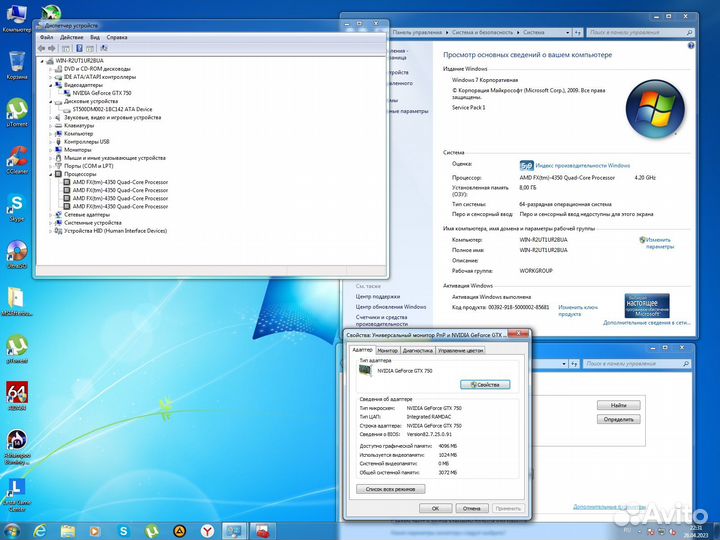The width and height of the screenshot is (720, 540).
Task: Collapse the Процессоры tree node
Action: click(48, 173)
